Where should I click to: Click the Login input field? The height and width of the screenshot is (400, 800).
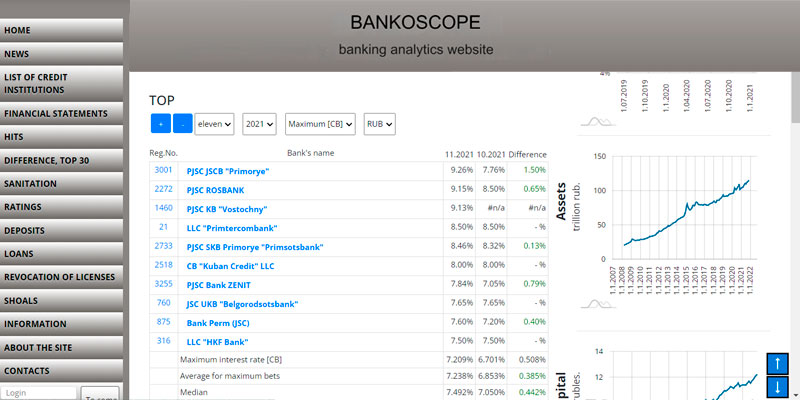(39, 393)
